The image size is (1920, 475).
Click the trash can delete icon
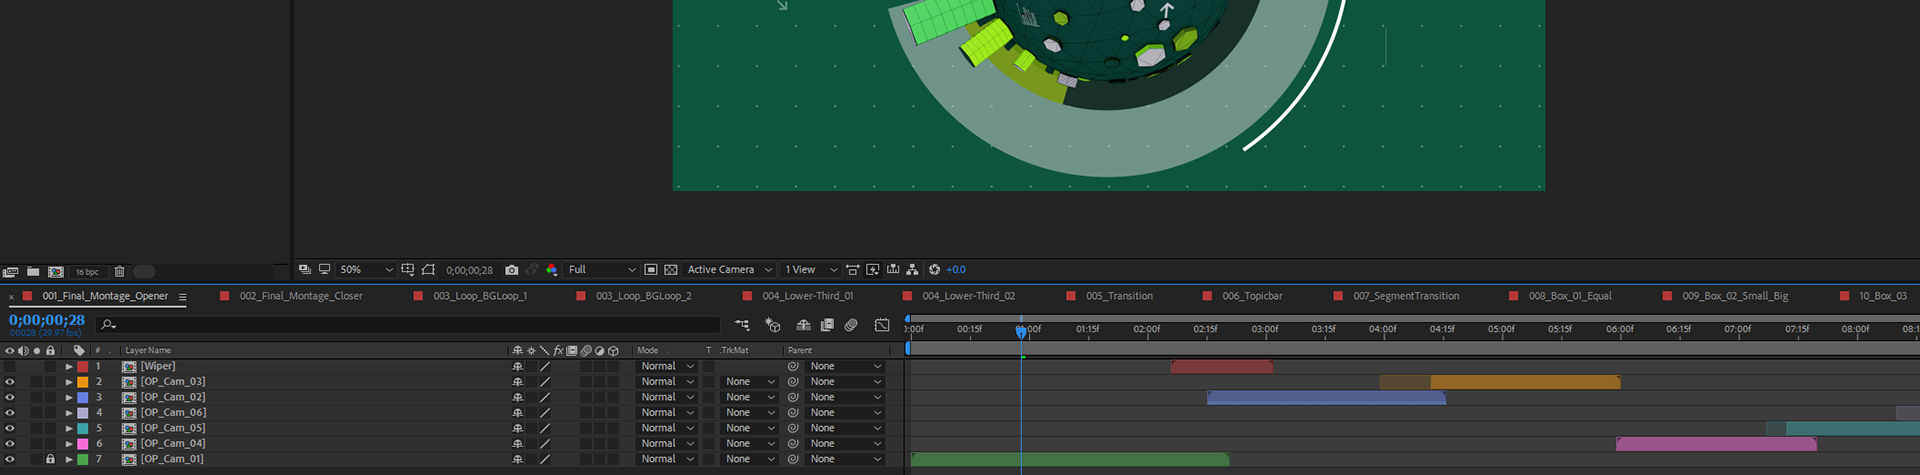click(x=119, y=272)
